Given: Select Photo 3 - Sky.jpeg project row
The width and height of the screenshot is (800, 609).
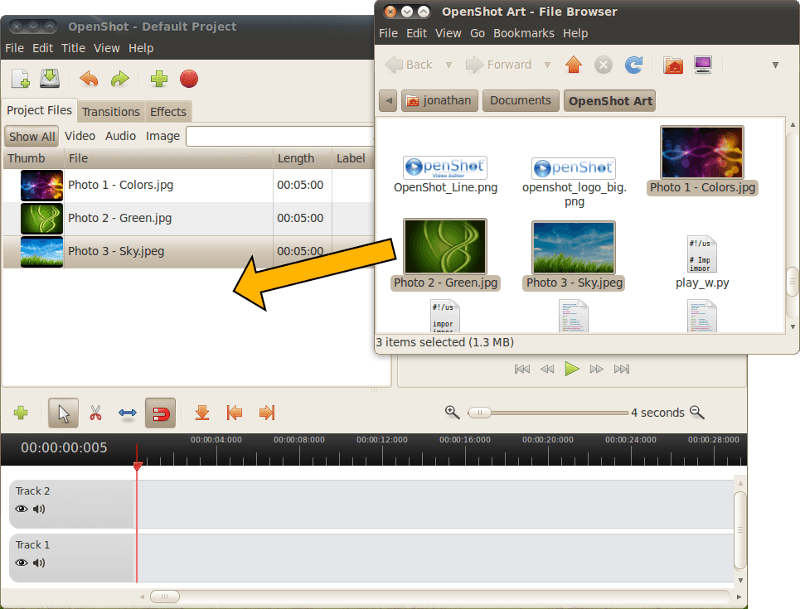Looking at the screenshot, I should tap(189, 251).
